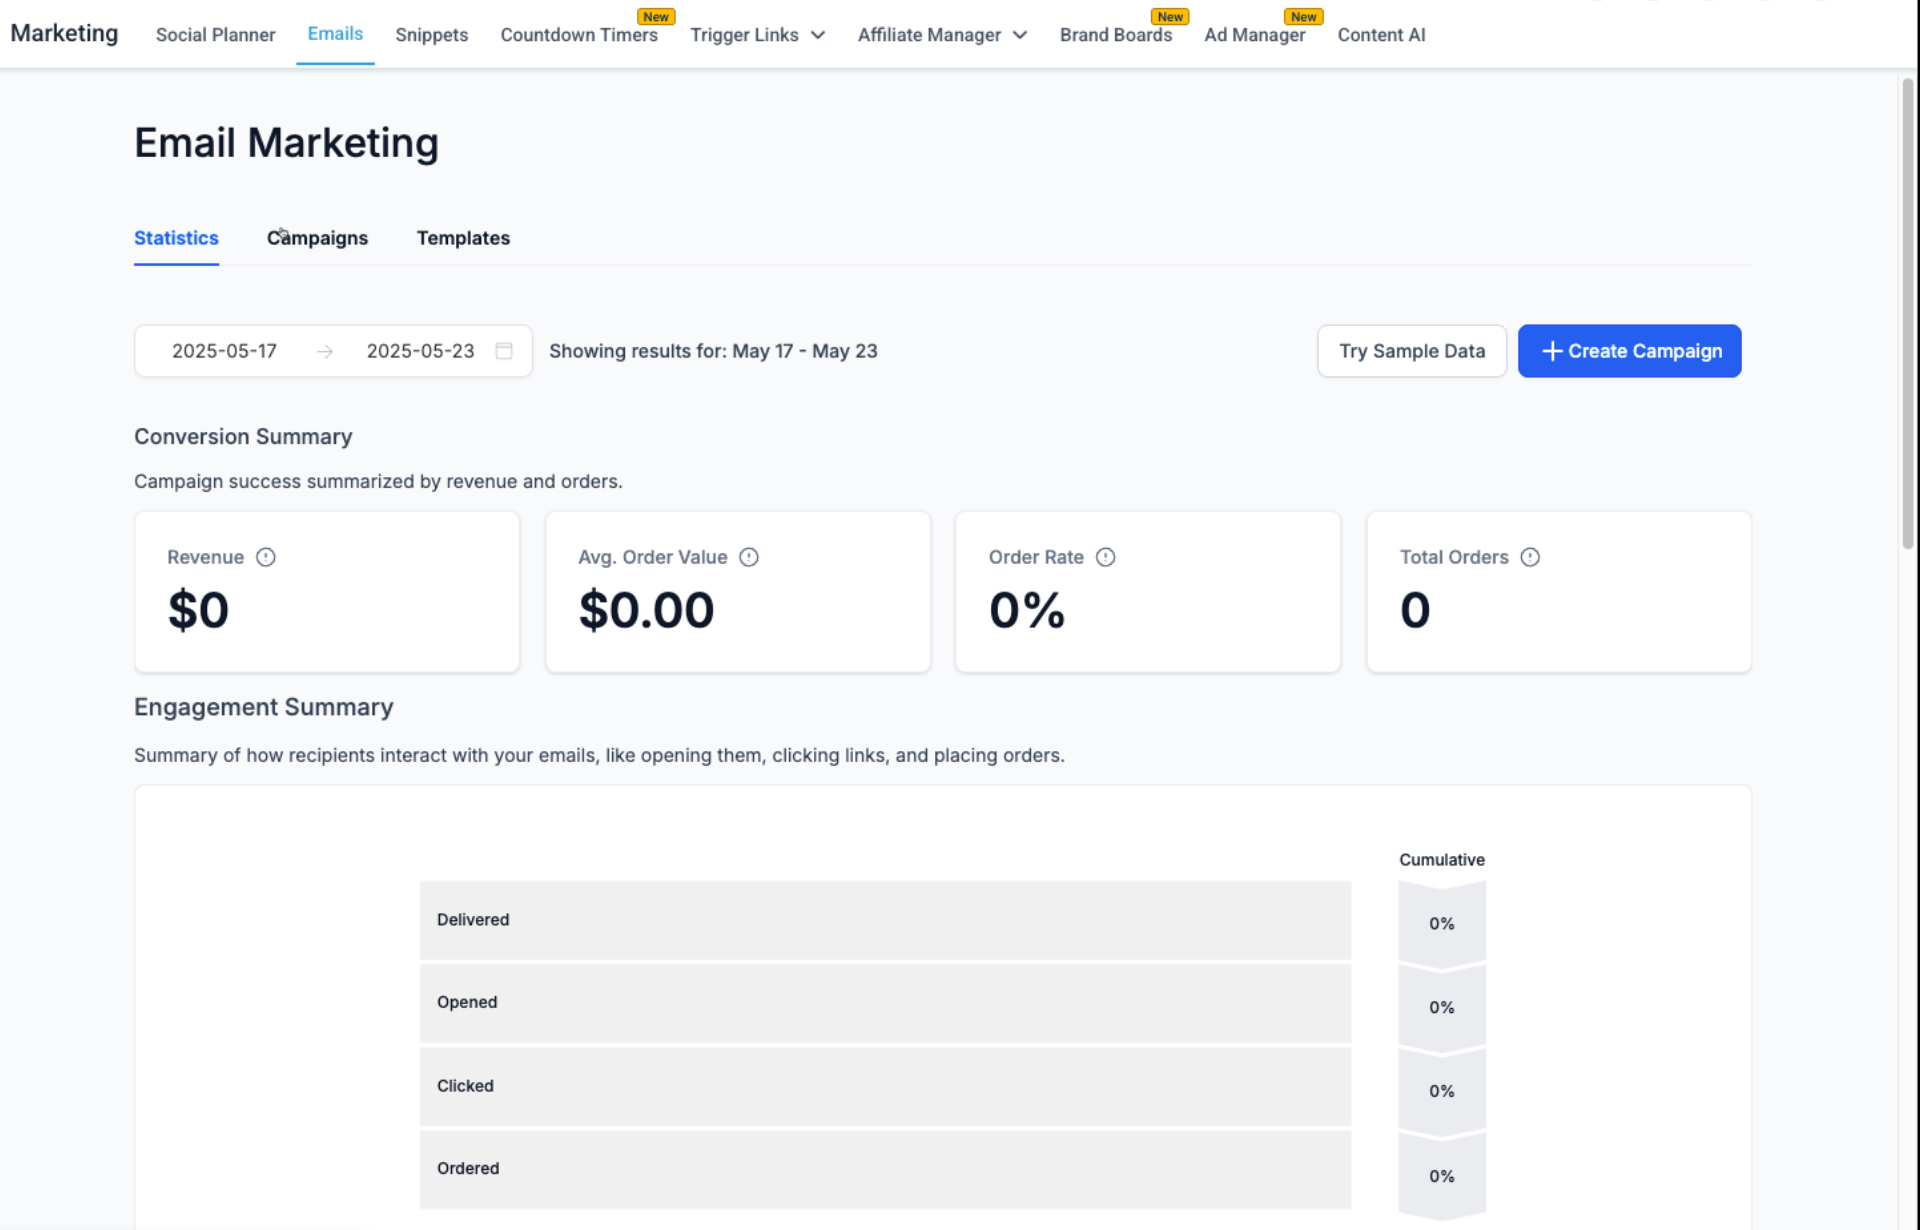Switch to the Campaigns tab
The image size is (1920, 1230).
317,238
